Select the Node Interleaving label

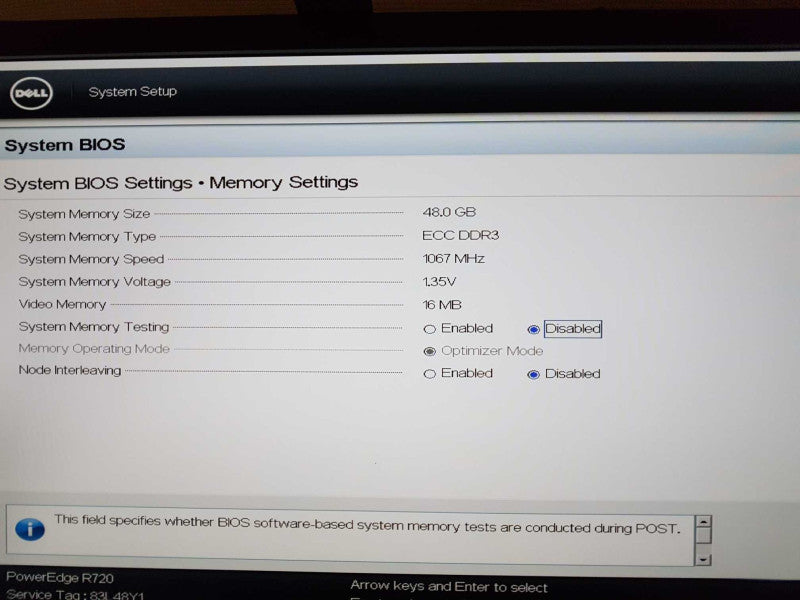70,370
